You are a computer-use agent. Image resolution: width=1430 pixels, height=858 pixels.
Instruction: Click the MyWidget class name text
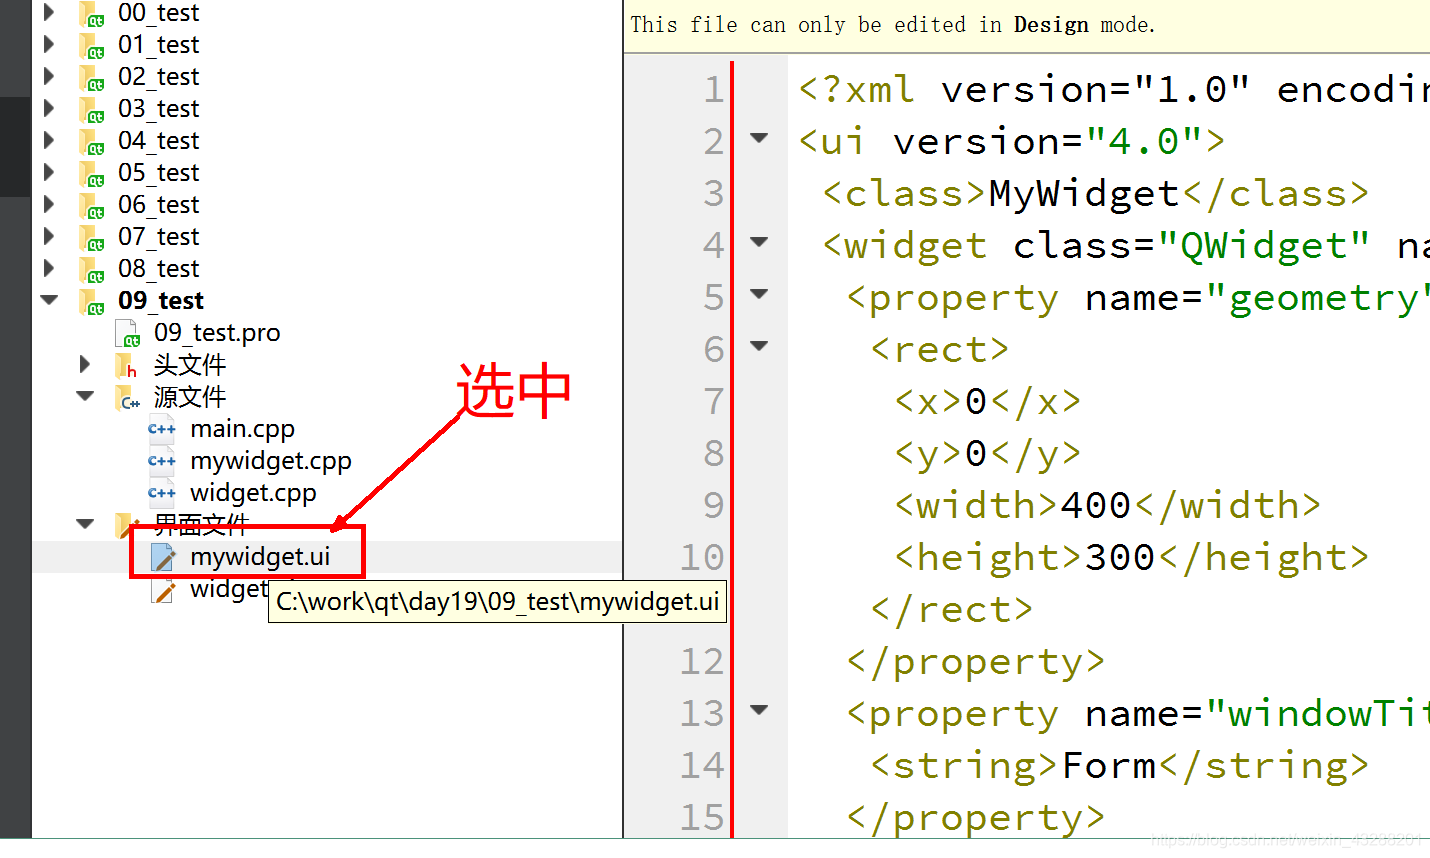(1084, 193)
